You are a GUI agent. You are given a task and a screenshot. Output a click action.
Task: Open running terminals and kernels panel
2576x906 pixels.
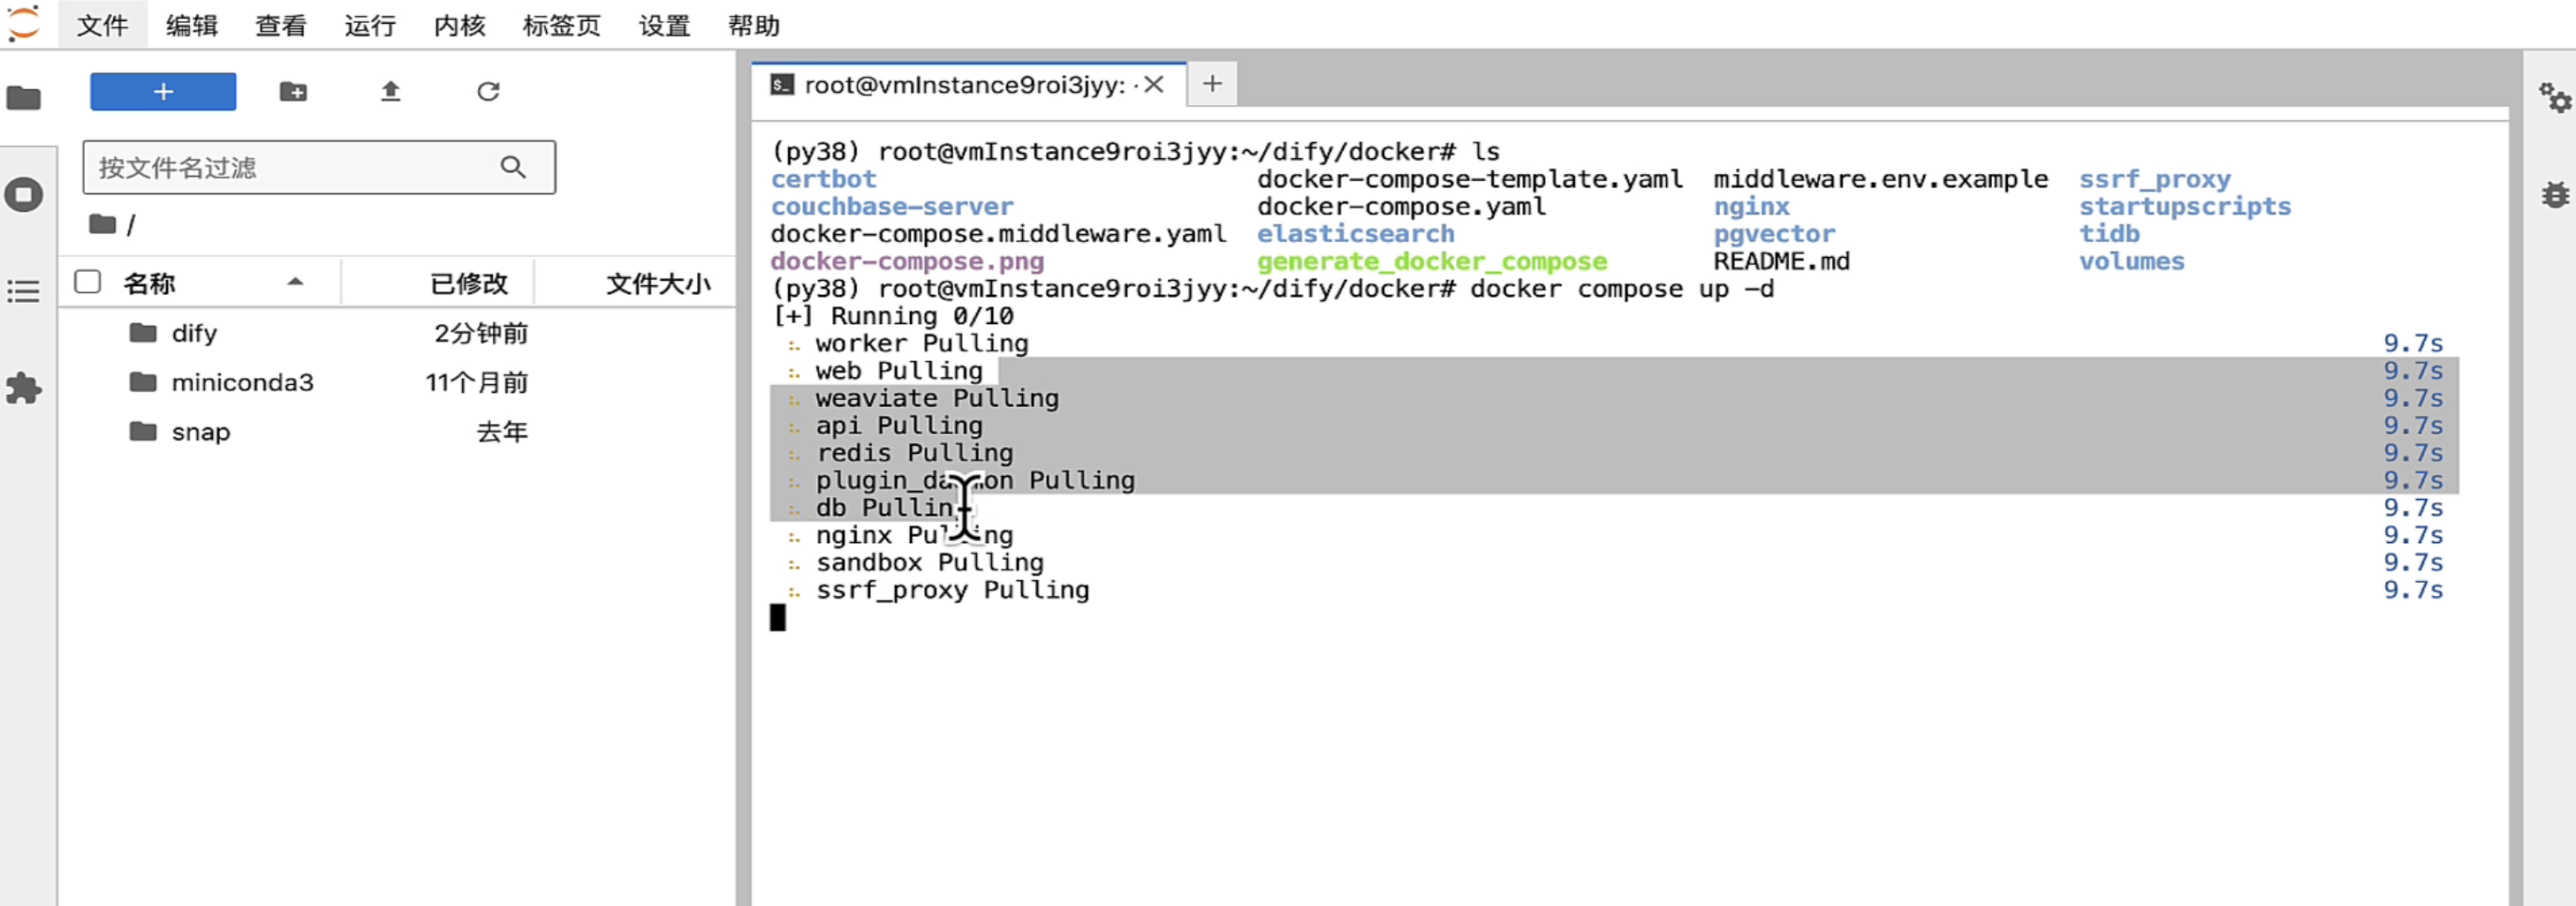click(x=24, y=194)
